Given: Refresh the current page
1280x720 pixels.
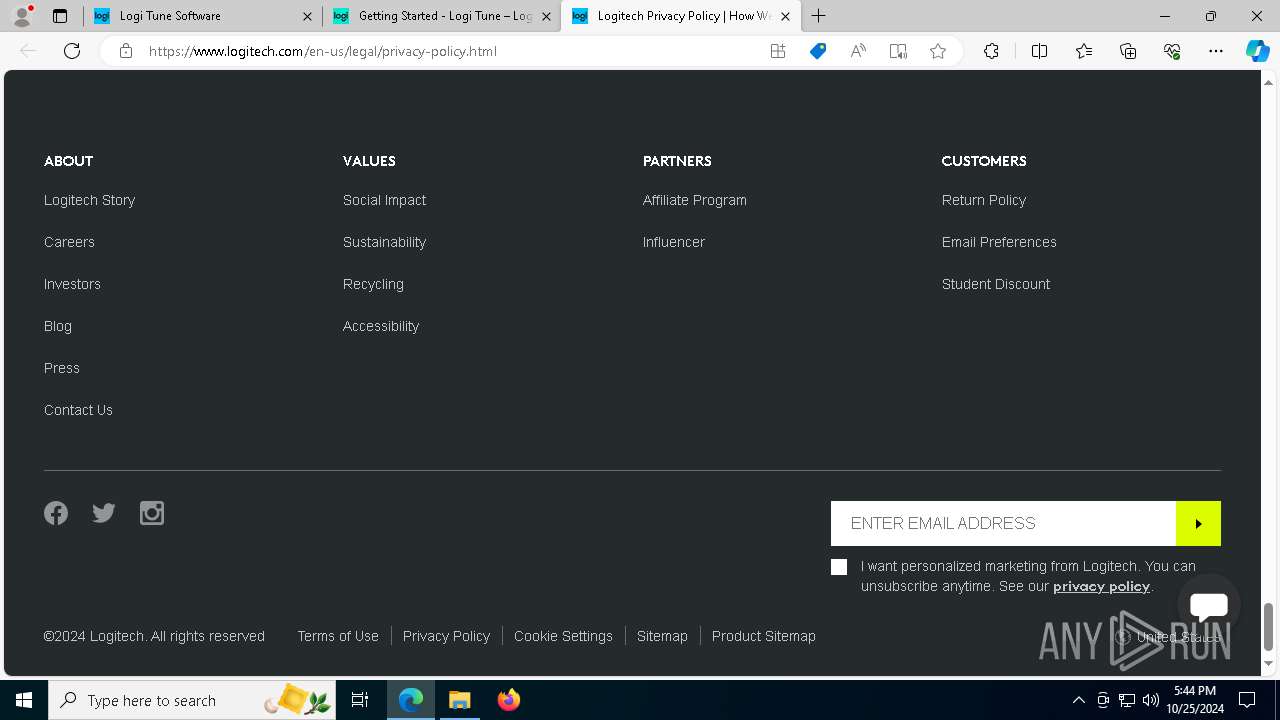Looking at the screenshot, I should [x=72, y=51].
